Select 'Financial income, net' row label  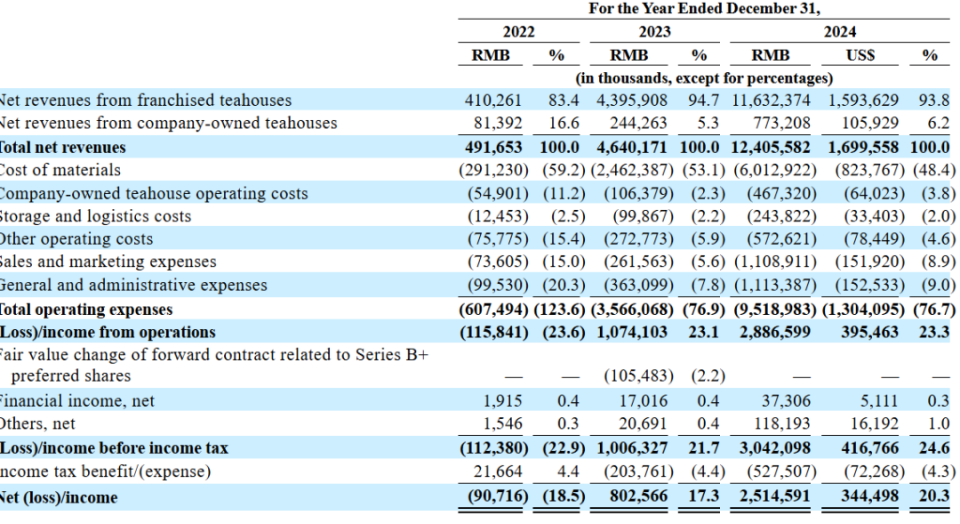77,401
